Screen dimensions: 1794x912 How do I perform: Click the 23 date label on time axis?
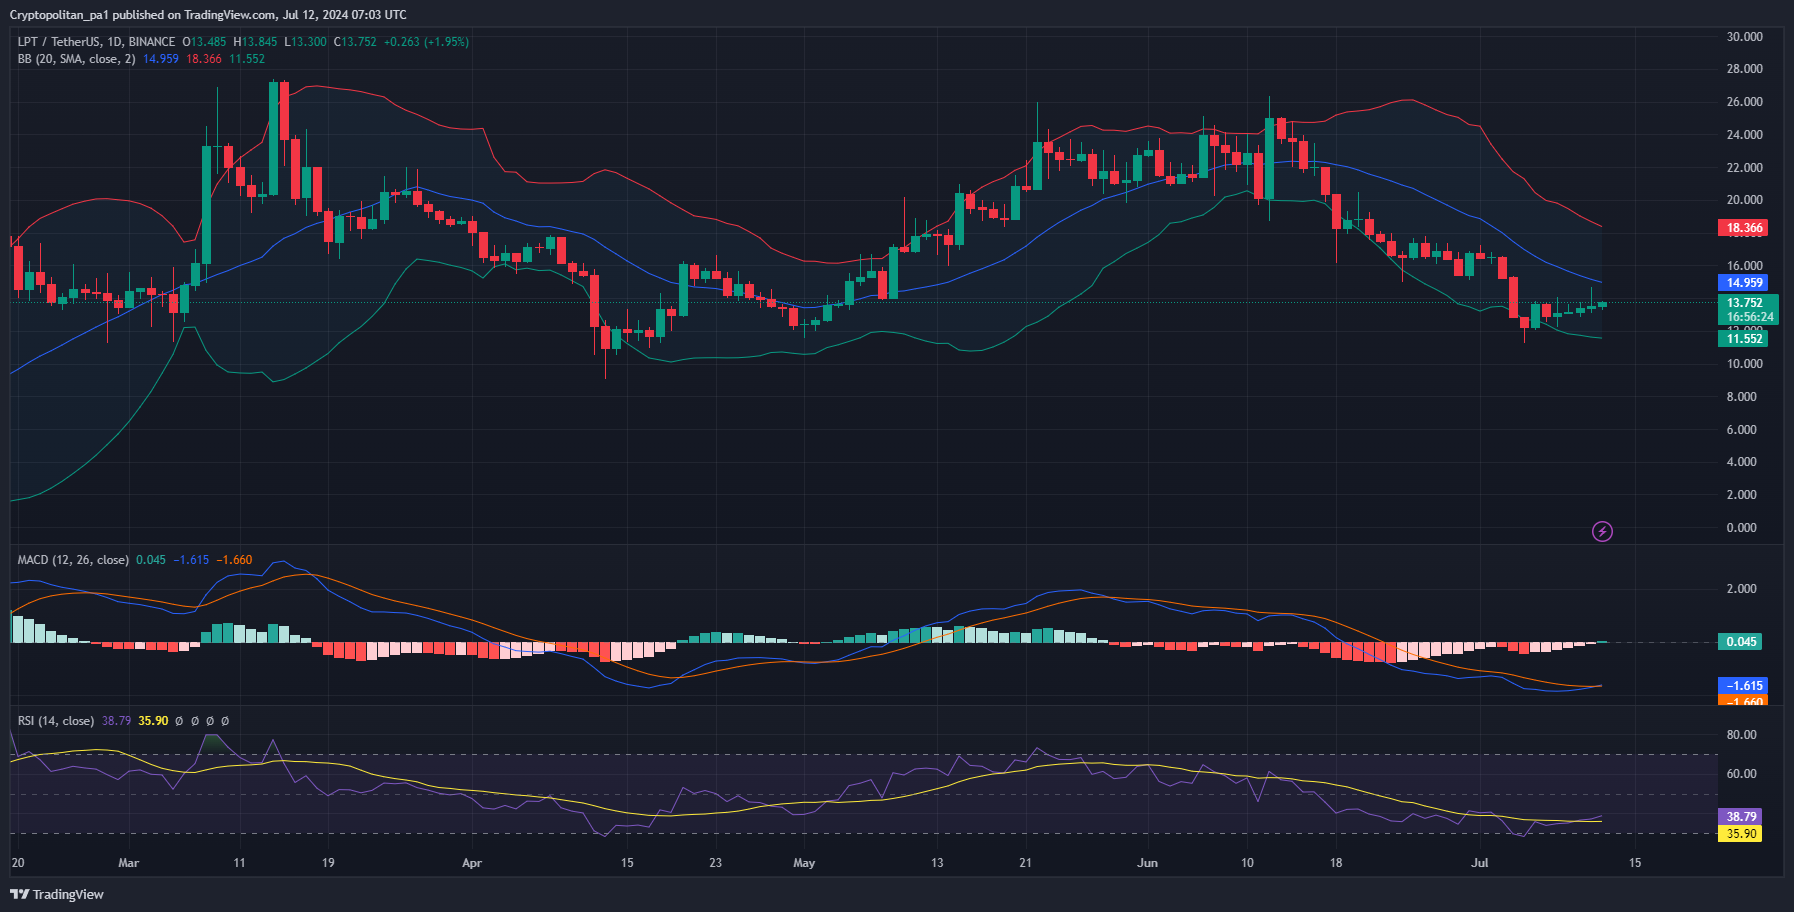click(715, 863)
